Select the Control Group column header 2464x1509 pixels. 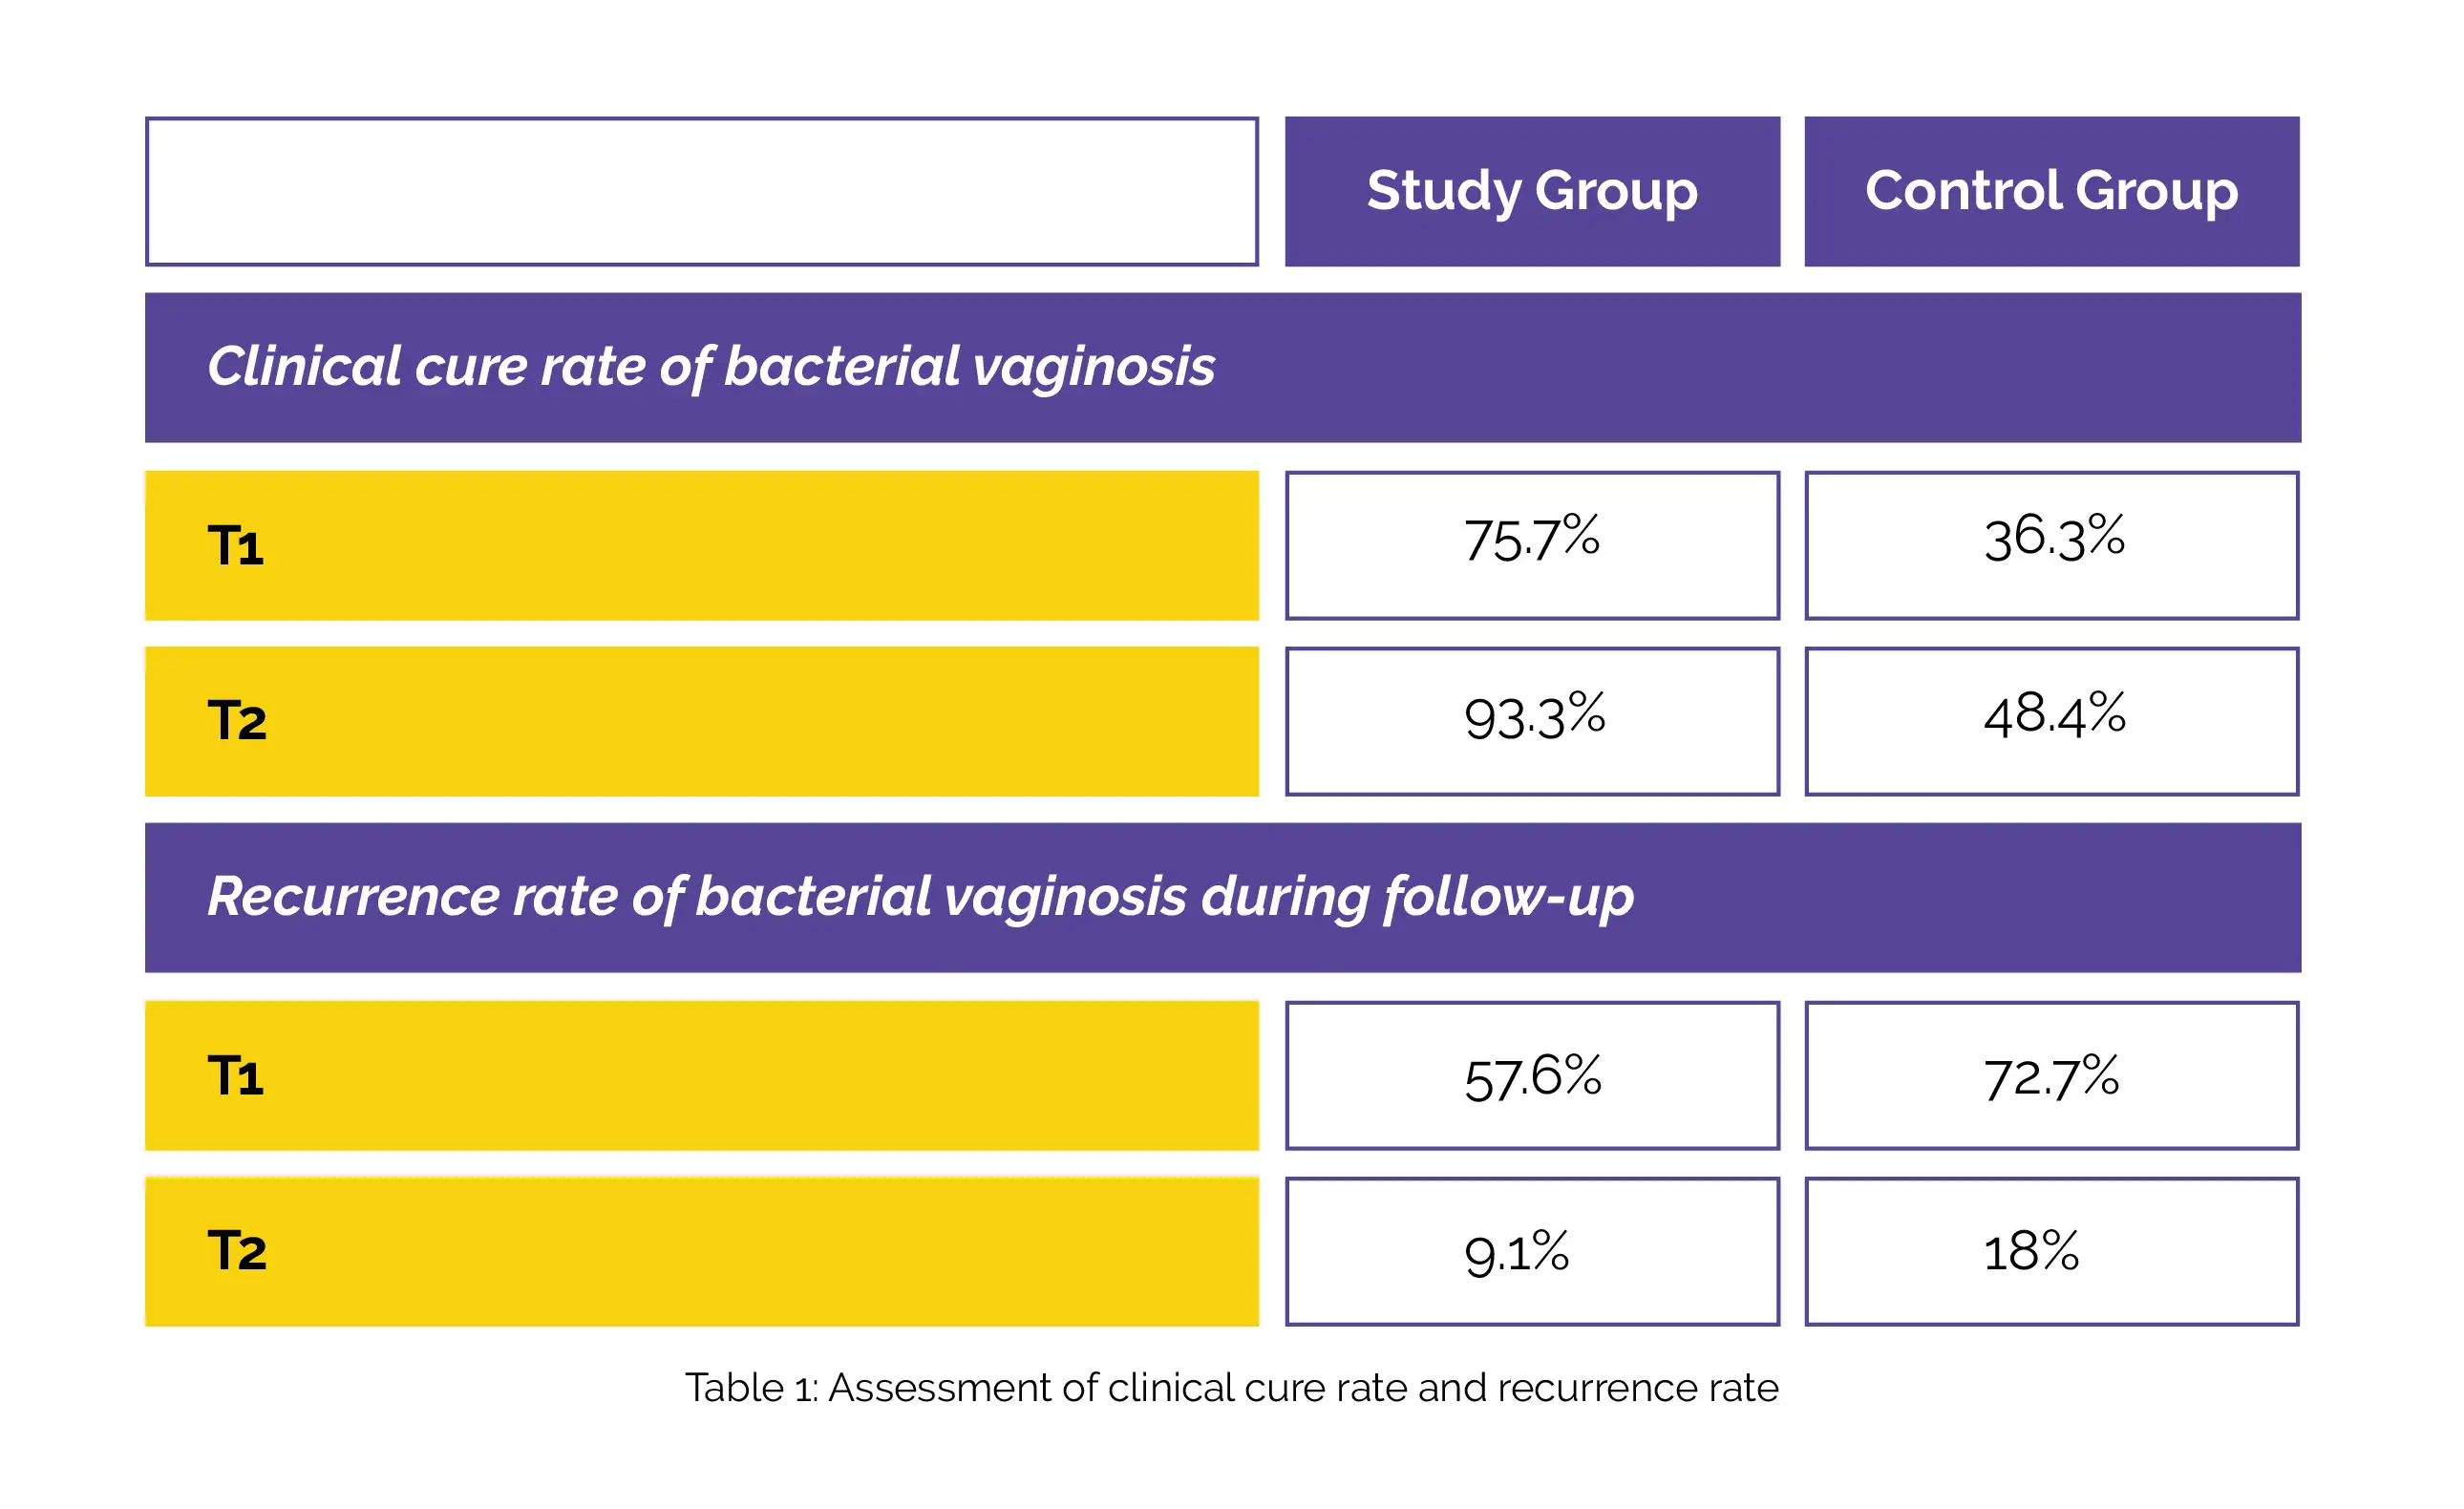2051,191
